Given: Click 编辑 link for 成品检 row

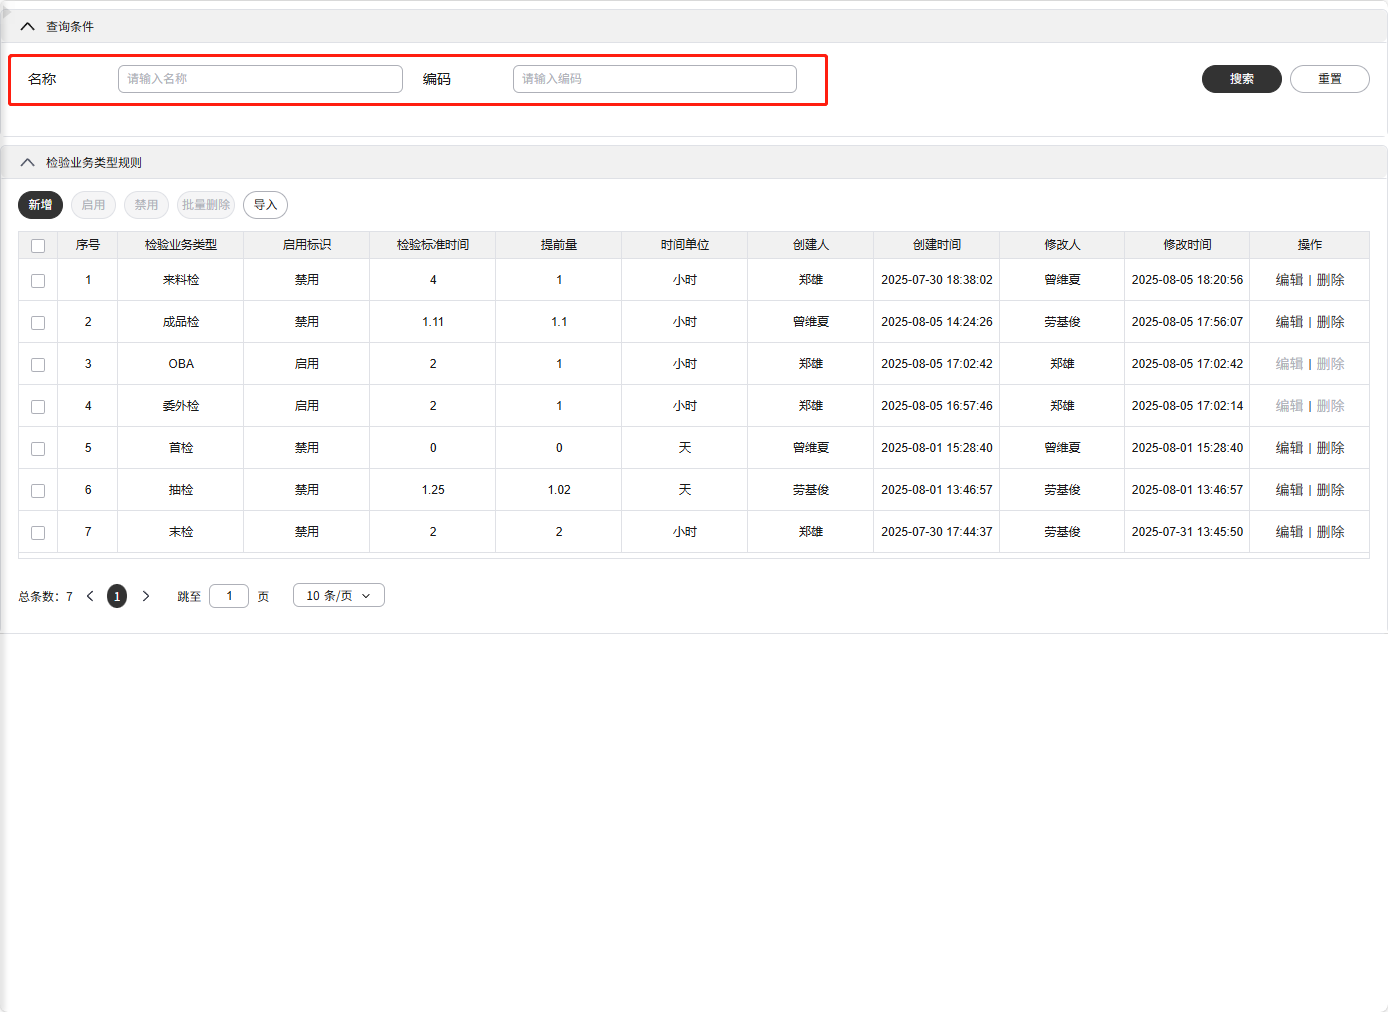Looking at the screenshot, I should (1289, 322).
